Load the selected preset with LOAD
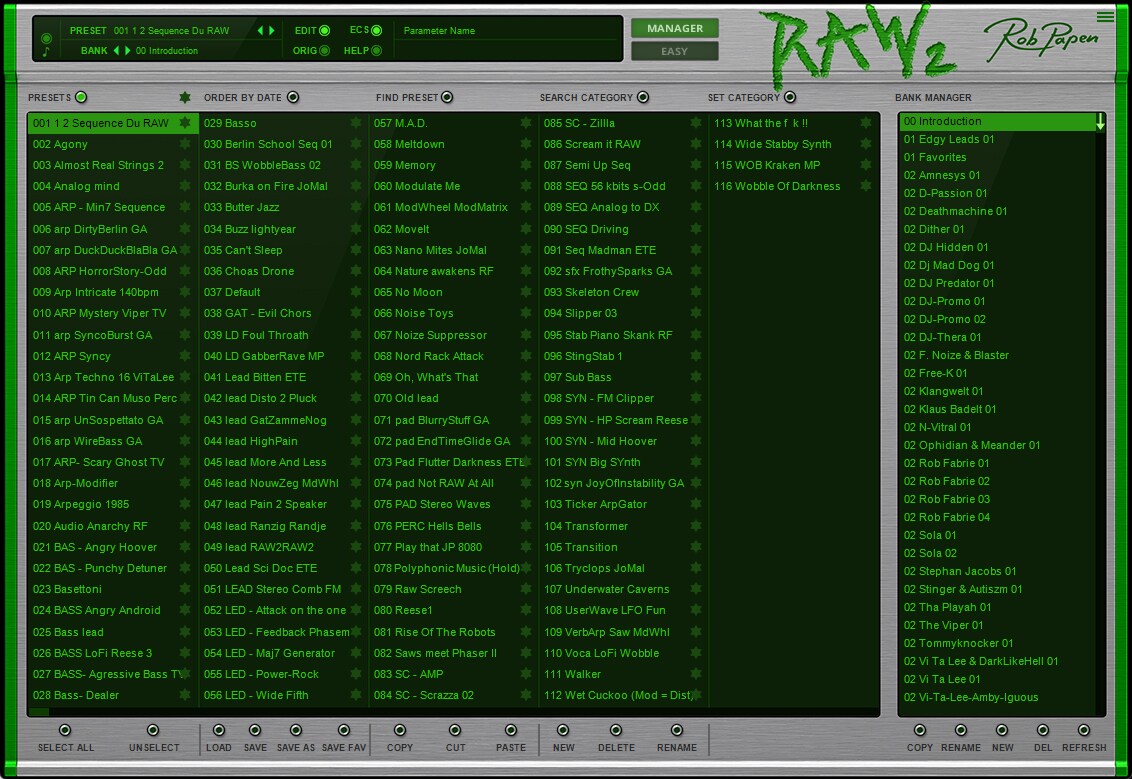The width and height of the screenshot is (1132, 779). pos(219,730)
